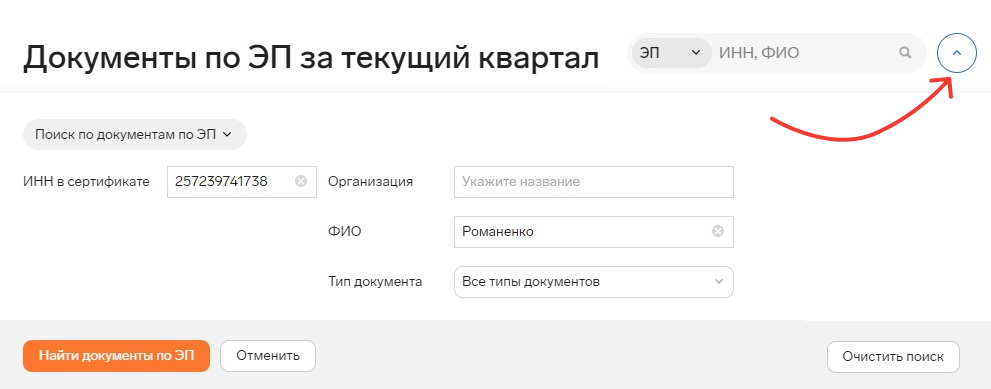Click the ИНН в сертификате label

tap(87, 182)
